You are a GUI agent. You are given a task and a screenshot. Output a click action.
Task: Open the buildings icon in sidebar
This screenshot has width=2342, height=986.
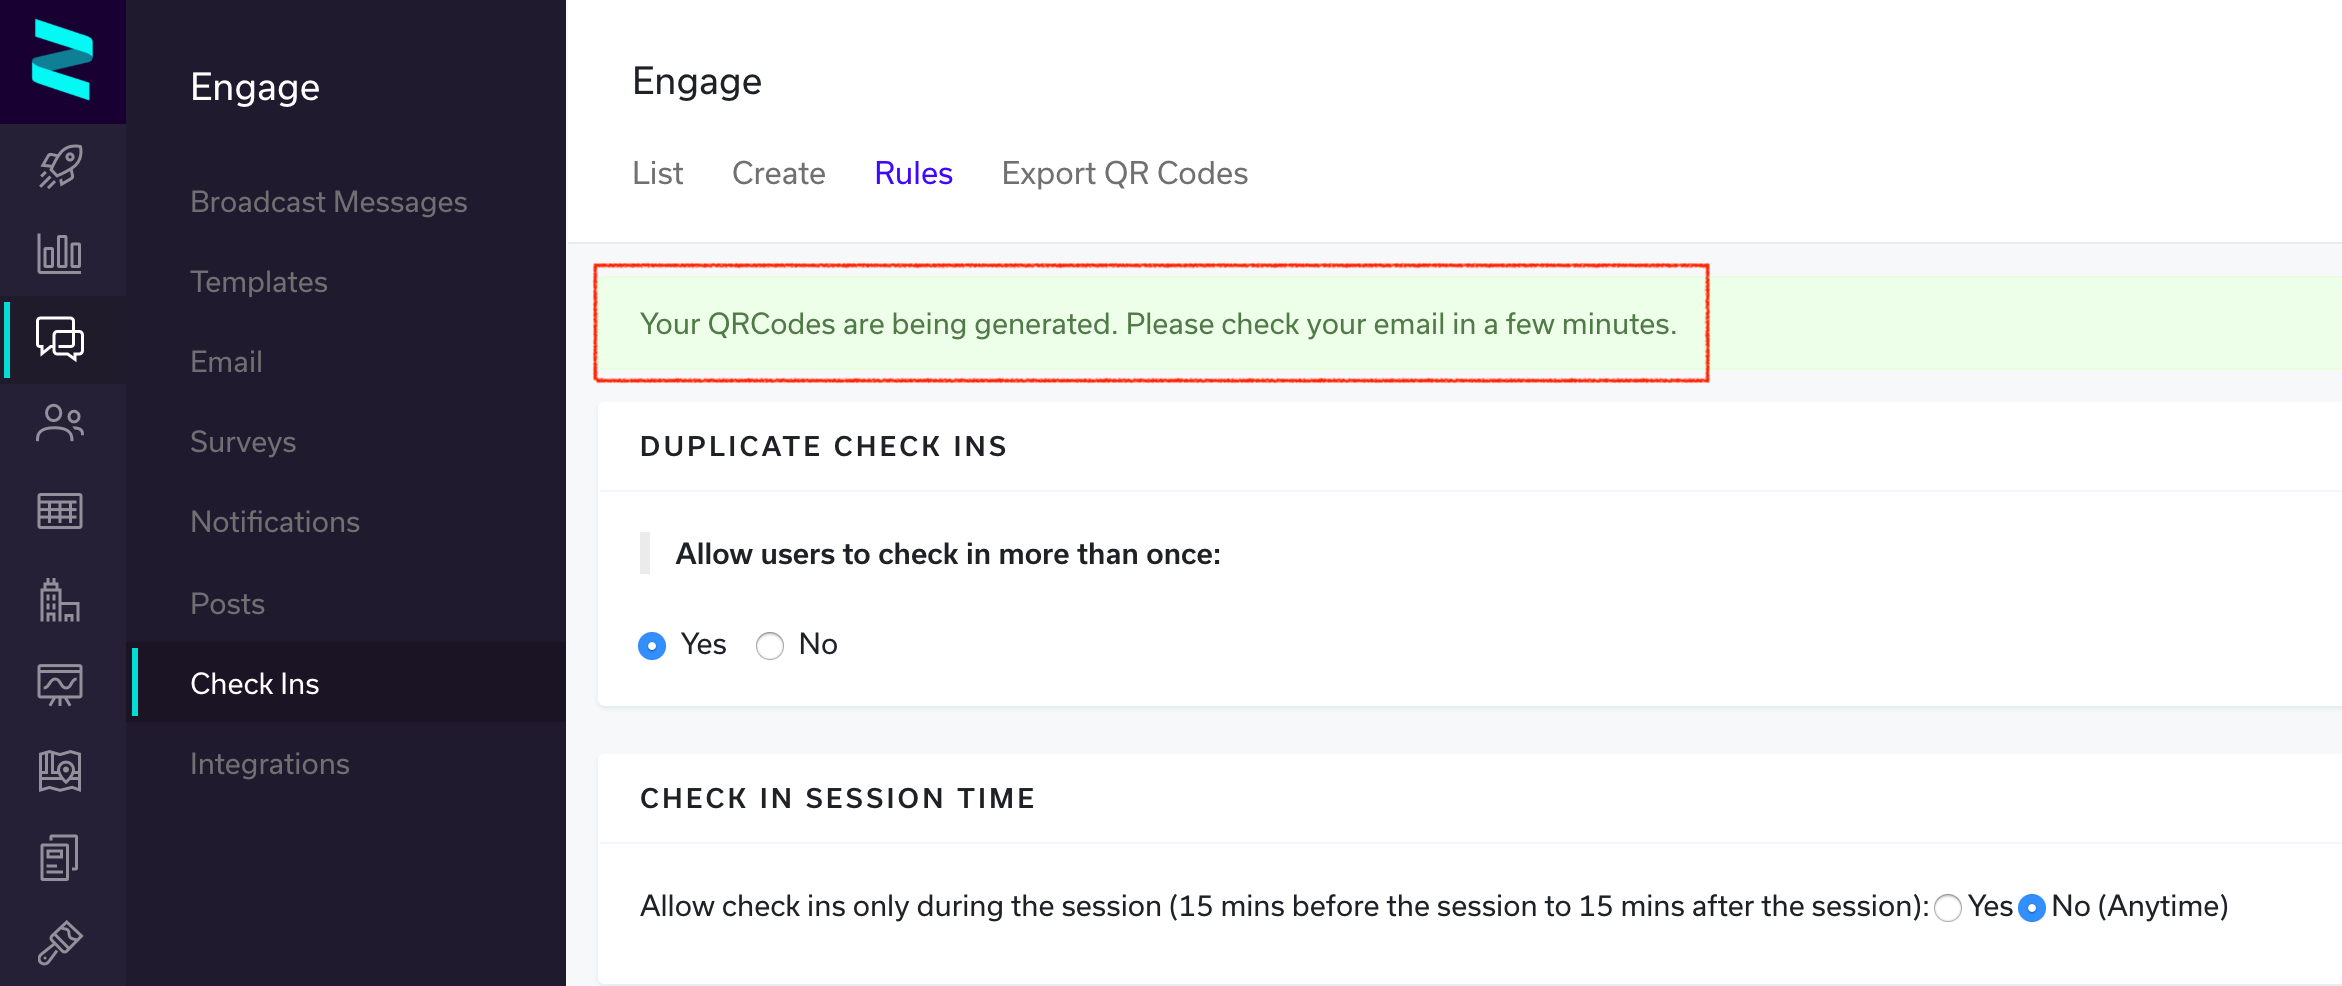pyautogui.click(x=60, y=600)
